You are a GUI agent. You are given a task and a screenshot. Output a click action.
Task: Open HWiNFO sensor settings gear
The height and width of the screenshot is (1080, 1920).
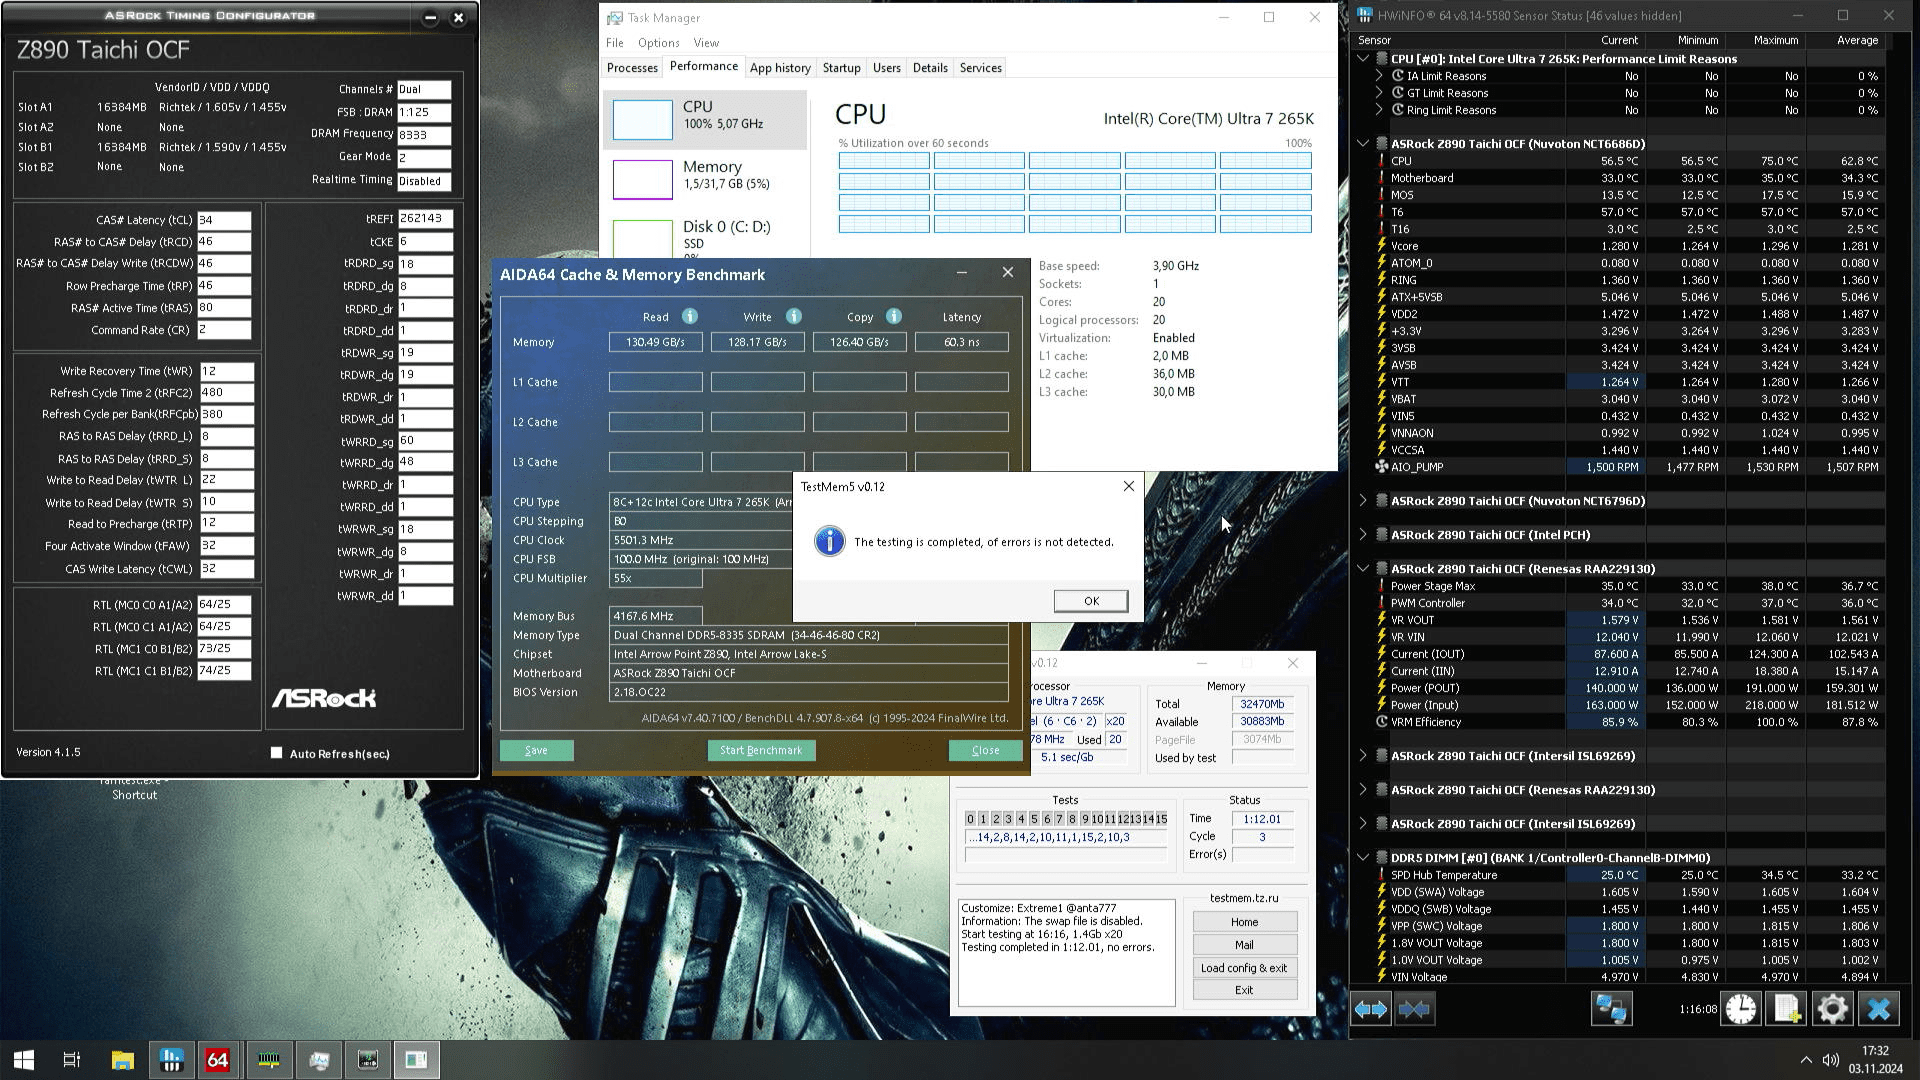point(1832,1009)
